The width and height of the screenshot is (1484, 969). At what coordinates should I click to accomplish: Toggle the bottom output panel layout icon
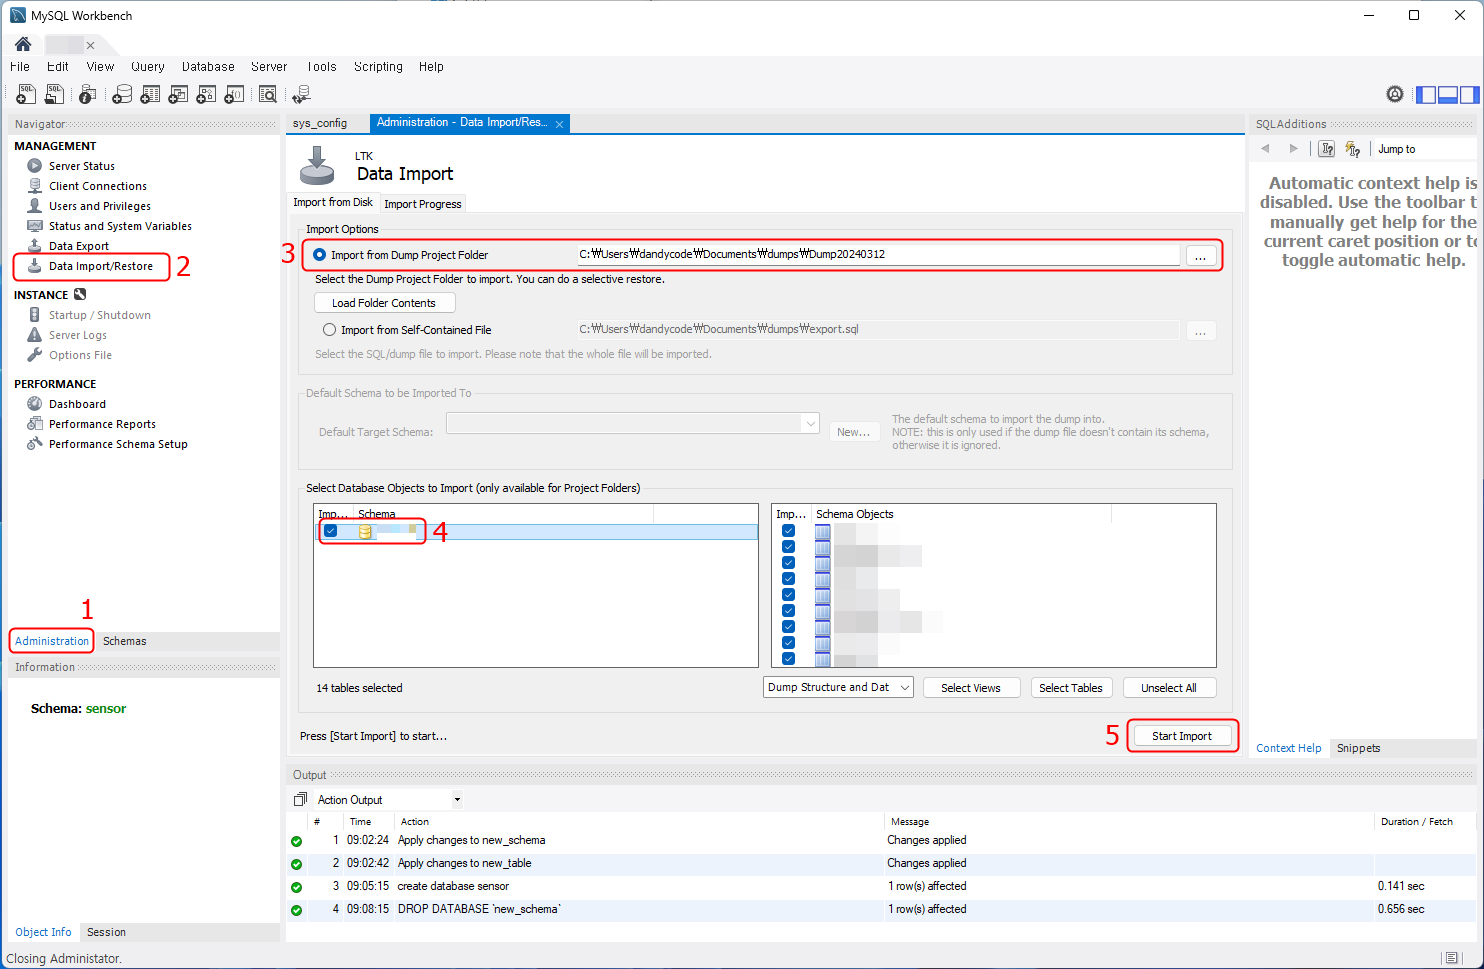(x=1448, y=95)
